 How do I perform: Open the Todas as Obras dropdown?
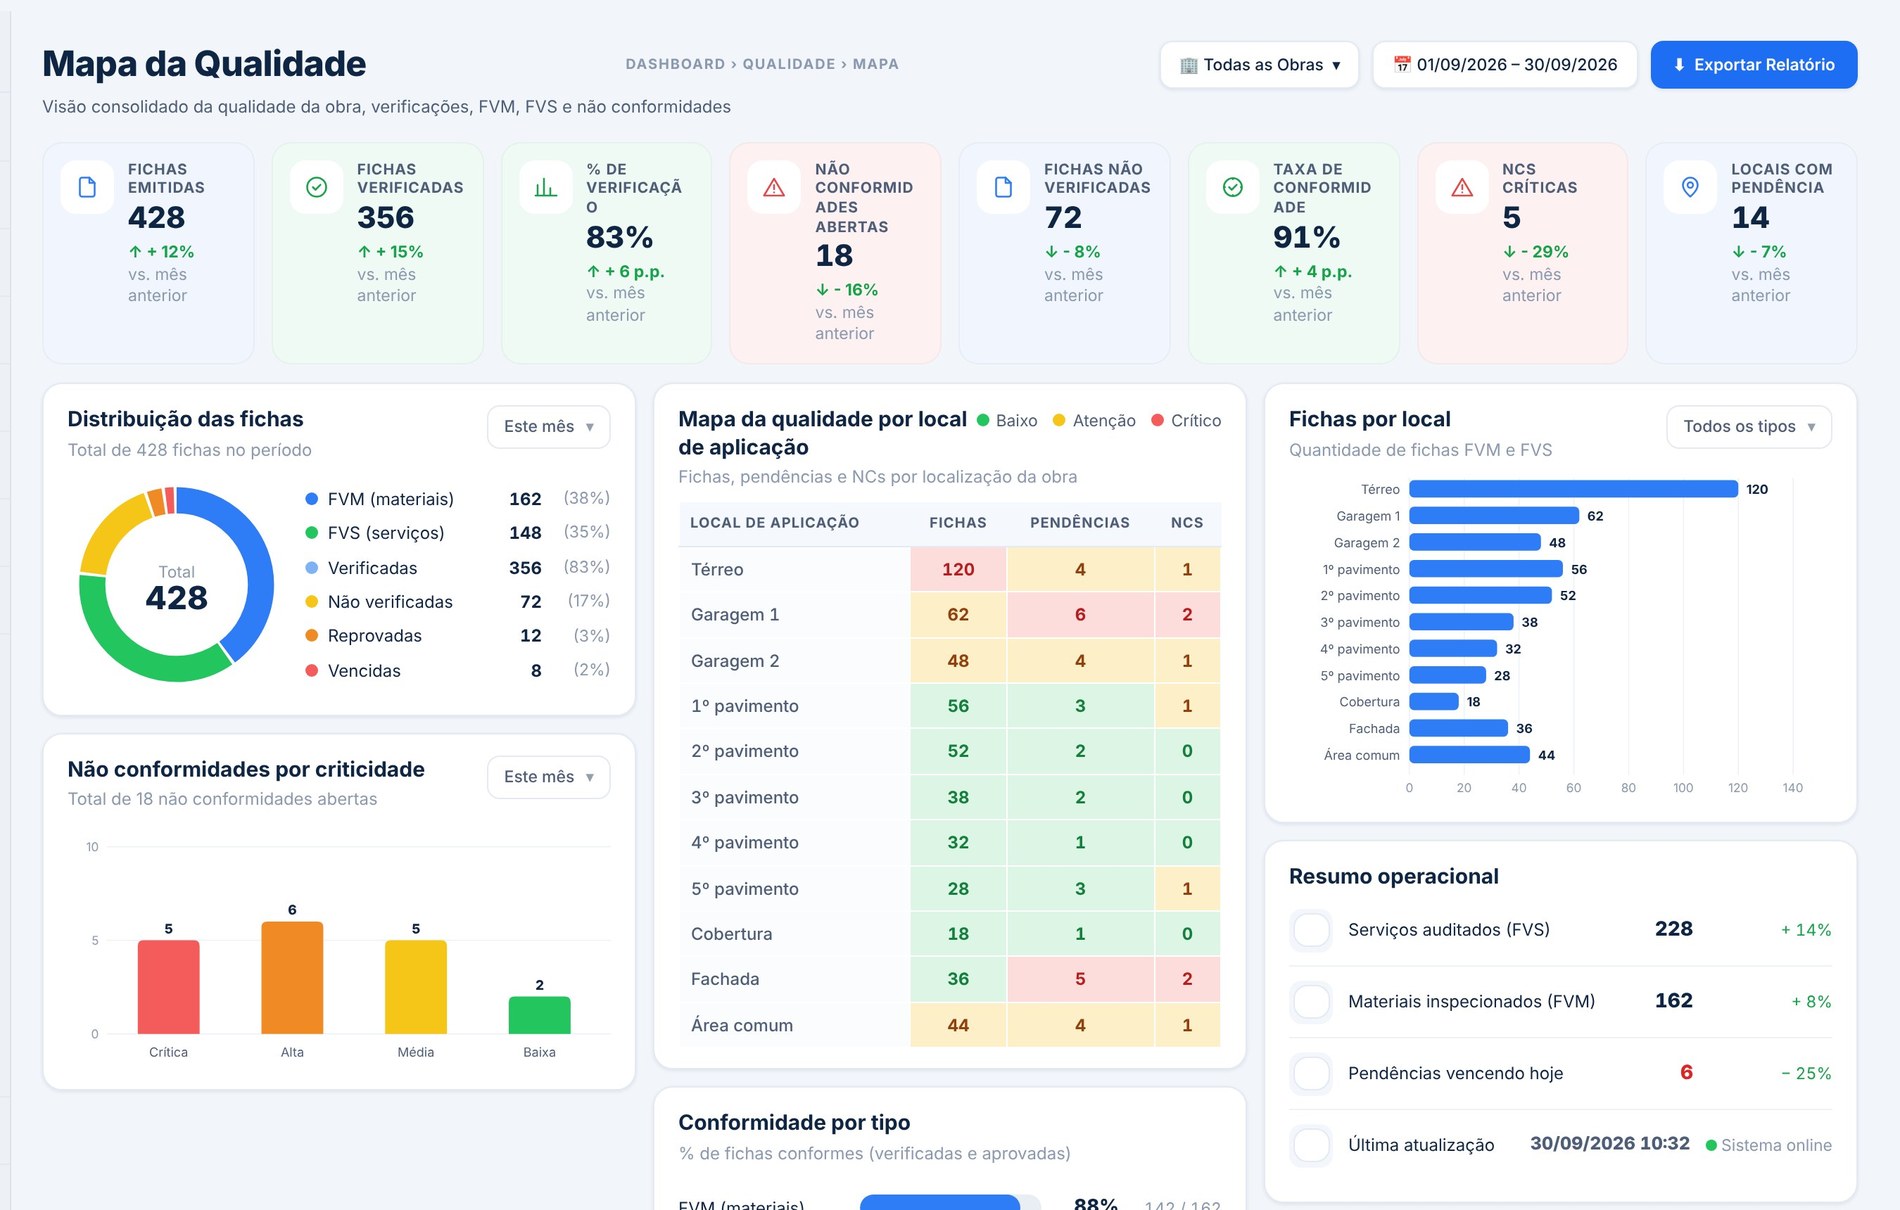[x=1259, y=65]
